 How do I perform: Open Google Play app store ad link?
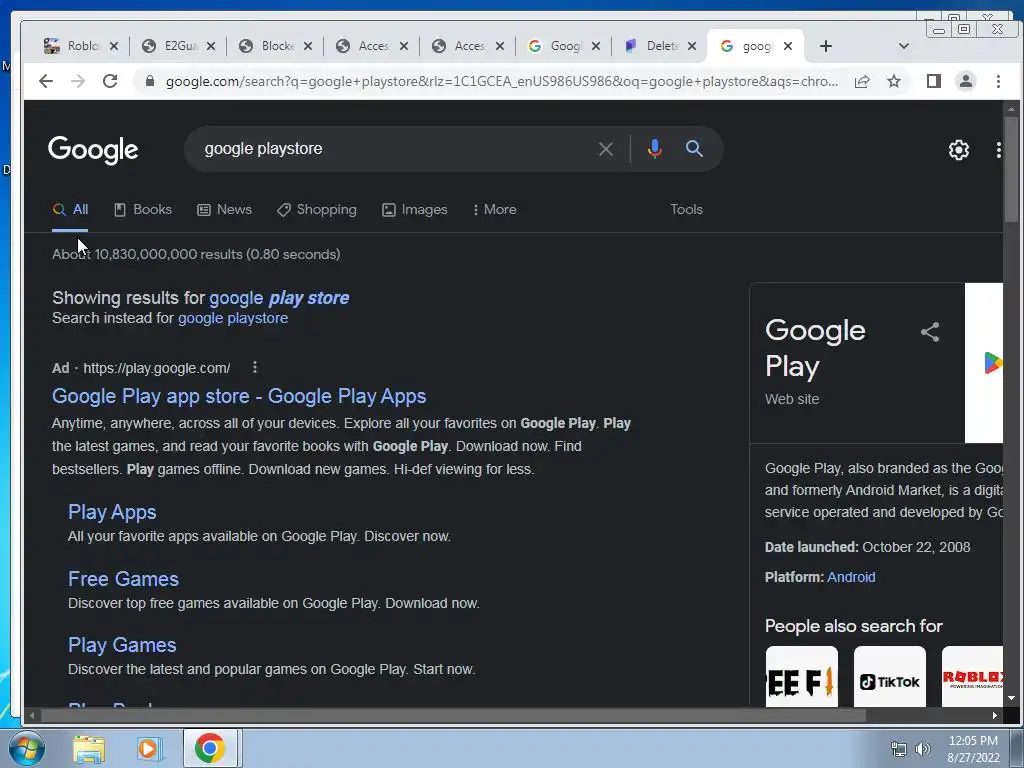239,396
